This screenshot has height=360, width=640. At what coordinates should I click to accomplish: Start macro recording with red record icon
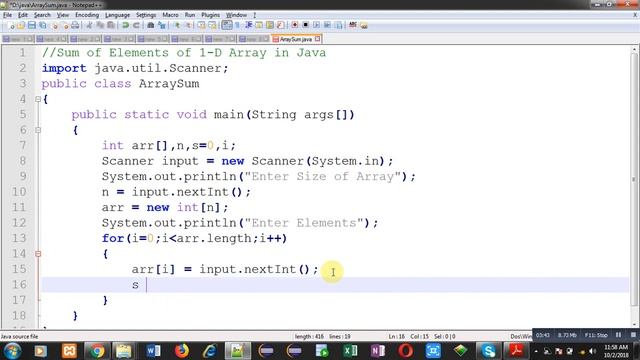tap(295, 25)
